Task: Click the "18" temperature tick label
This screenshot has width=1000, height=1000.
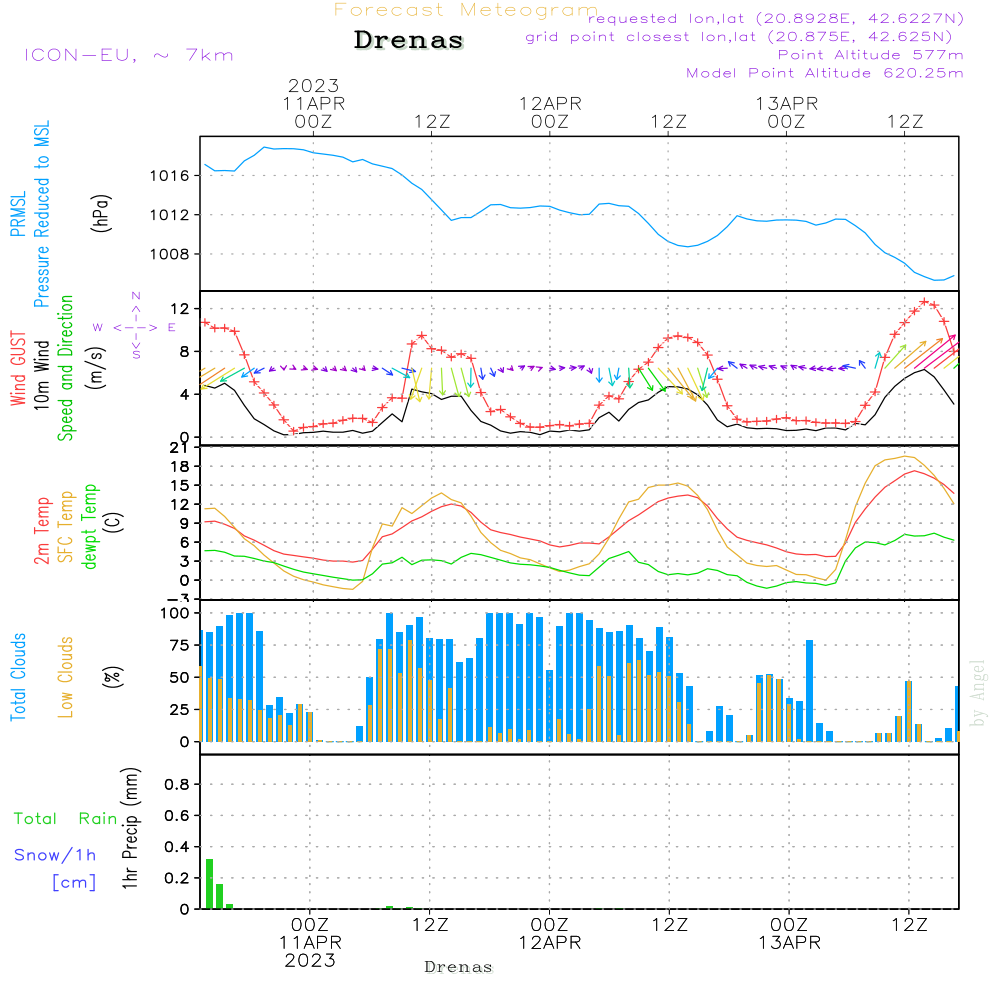Action: click(x=180, y=467)
